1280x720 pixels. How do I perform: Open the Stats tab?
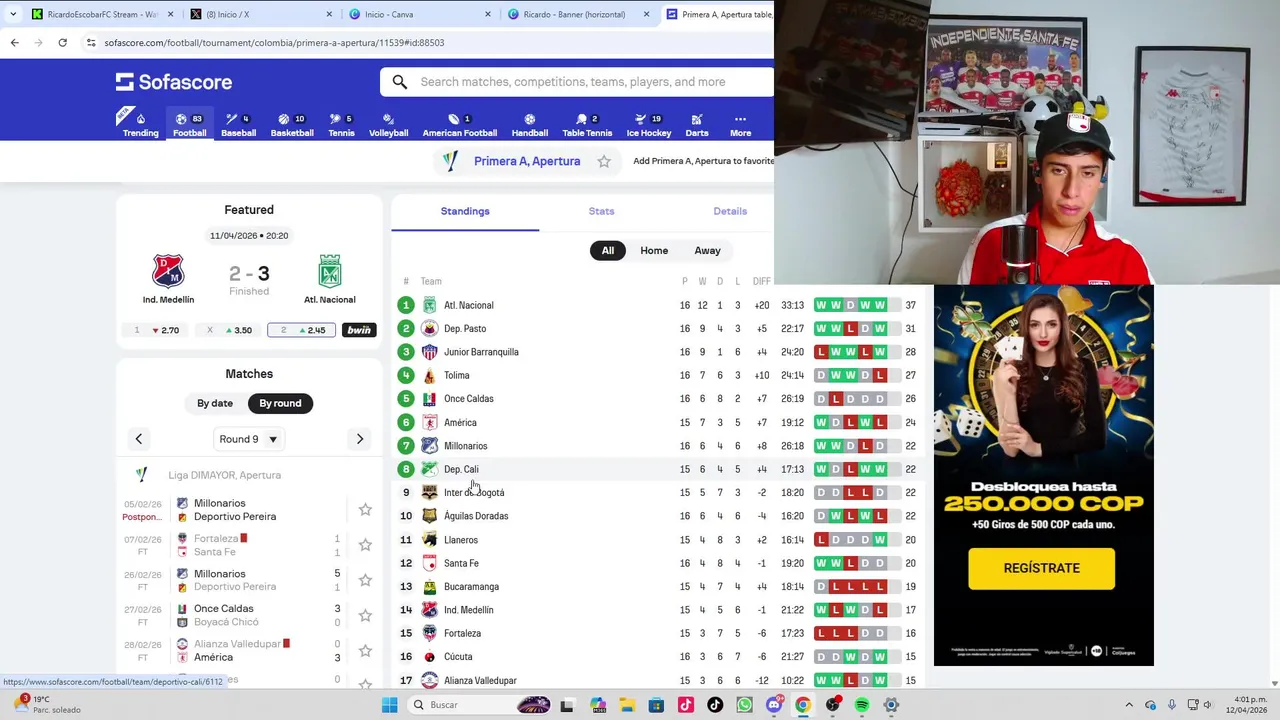pos(601,211)
